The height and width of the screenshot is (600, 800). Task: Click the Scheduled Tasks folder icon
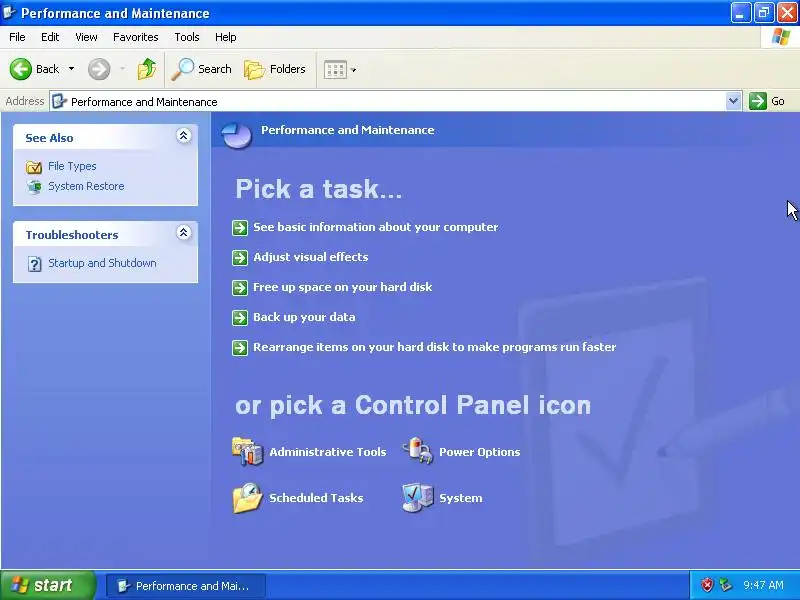point(247,498)
